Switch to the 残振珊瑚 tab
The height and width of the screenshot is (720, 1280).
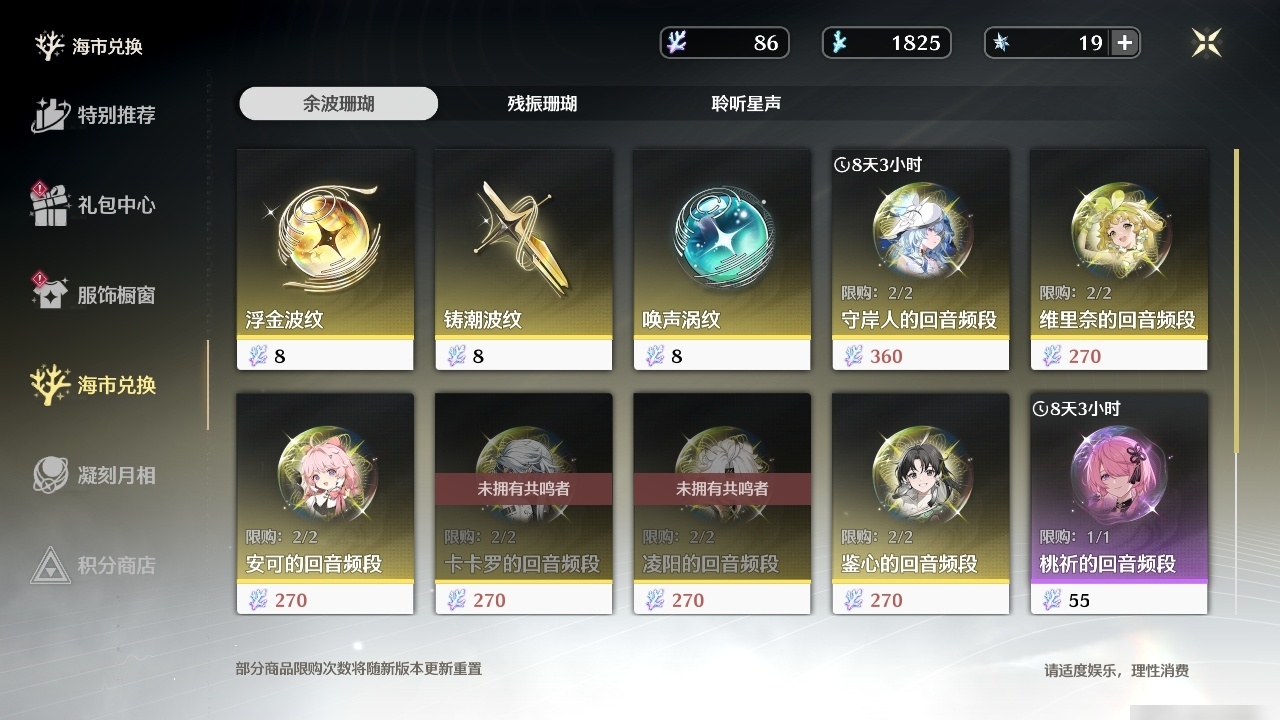coord(542,103)
